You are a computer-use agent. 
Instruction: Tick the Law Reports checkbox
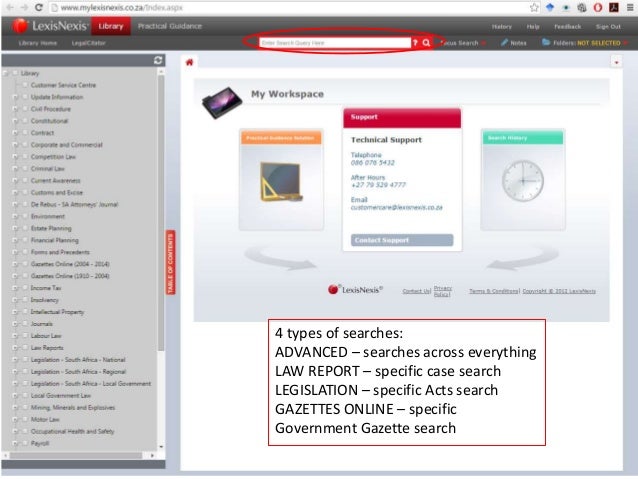click(x=25, y=348)
